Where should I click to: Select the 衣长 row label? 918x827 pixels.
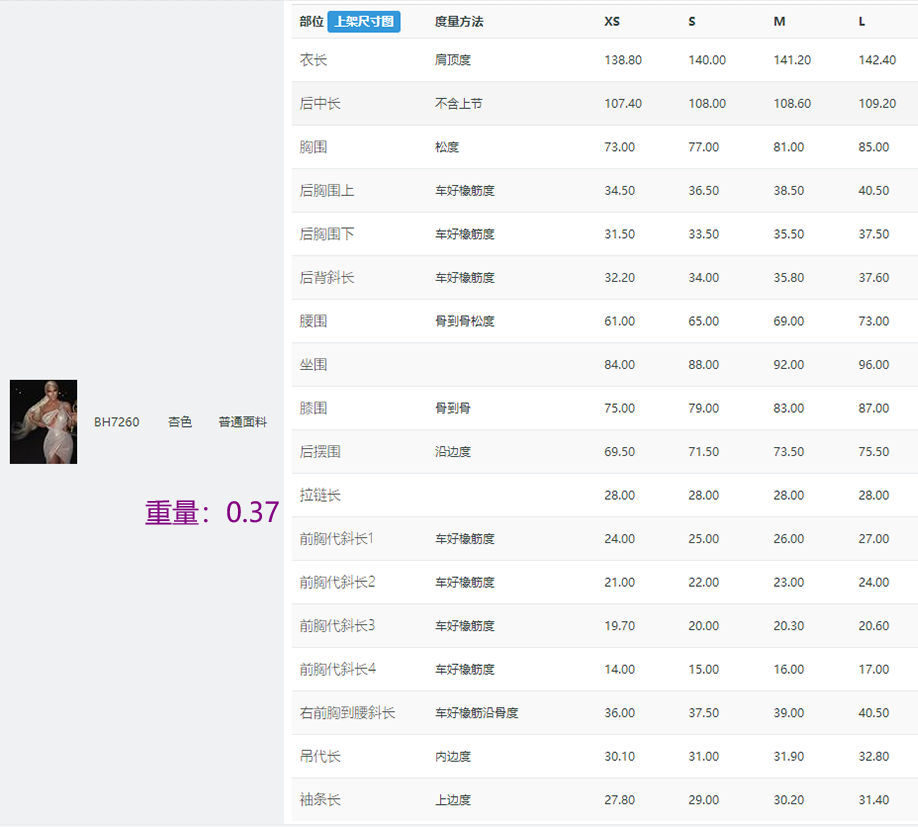pos(313,60)
